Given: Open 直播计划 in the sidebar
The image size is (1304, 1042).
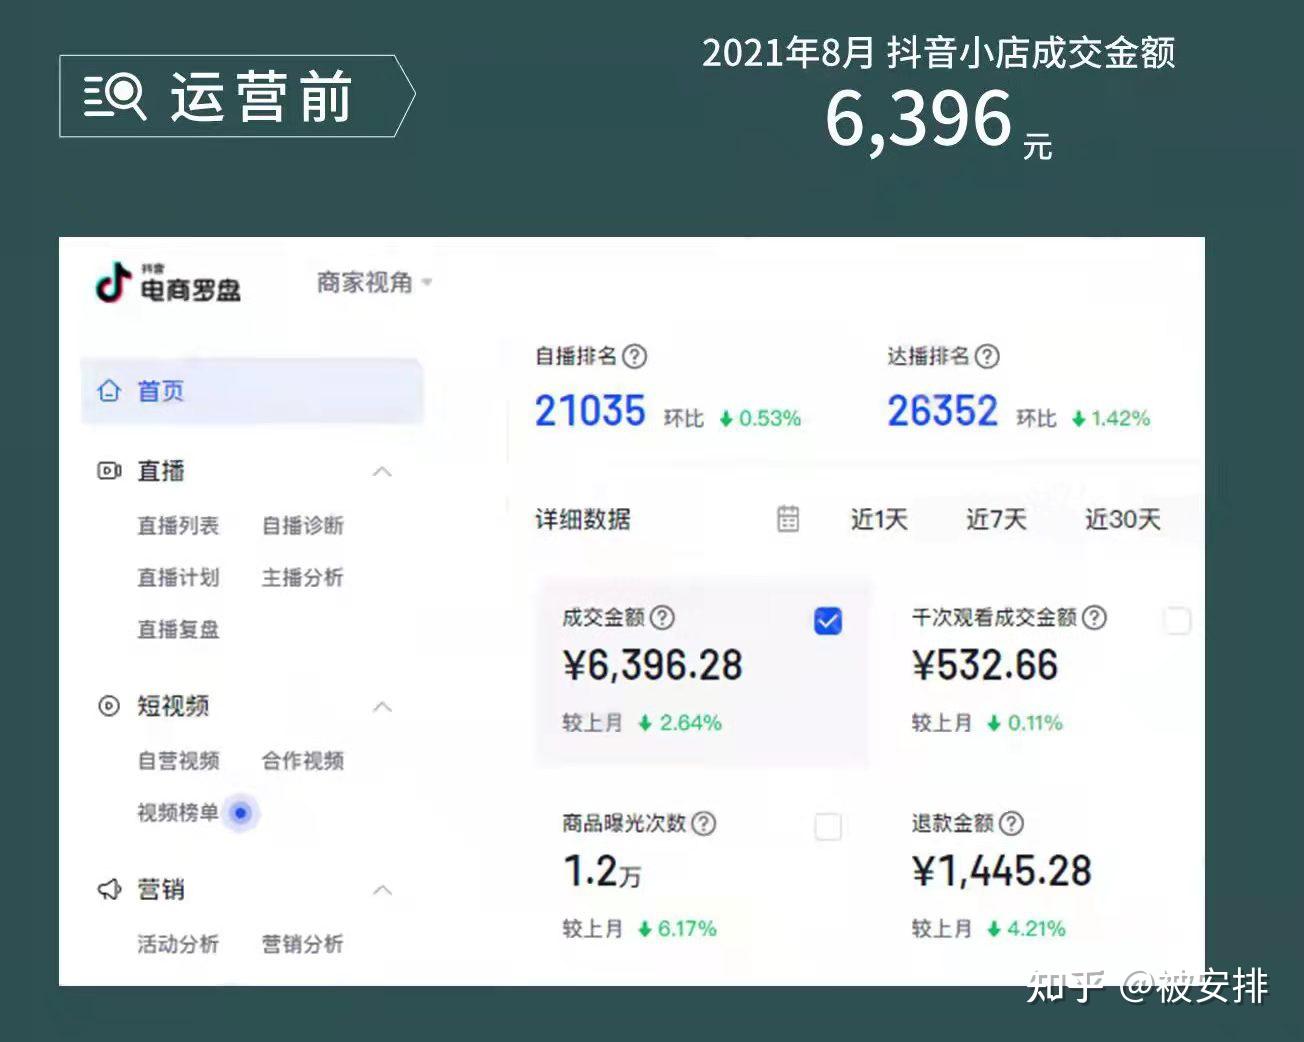Looking at the screenshot, I should 178,578.
